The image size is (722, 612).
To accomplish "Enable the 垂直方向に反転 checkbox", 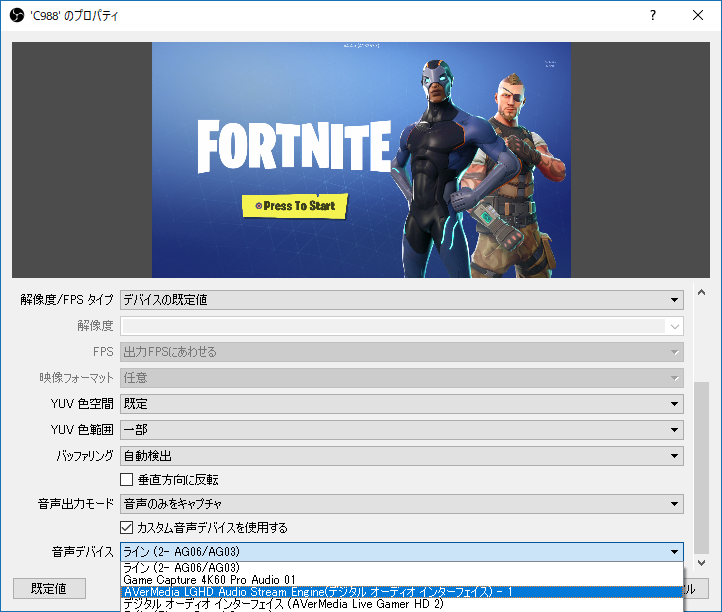I will pos(127,480).
